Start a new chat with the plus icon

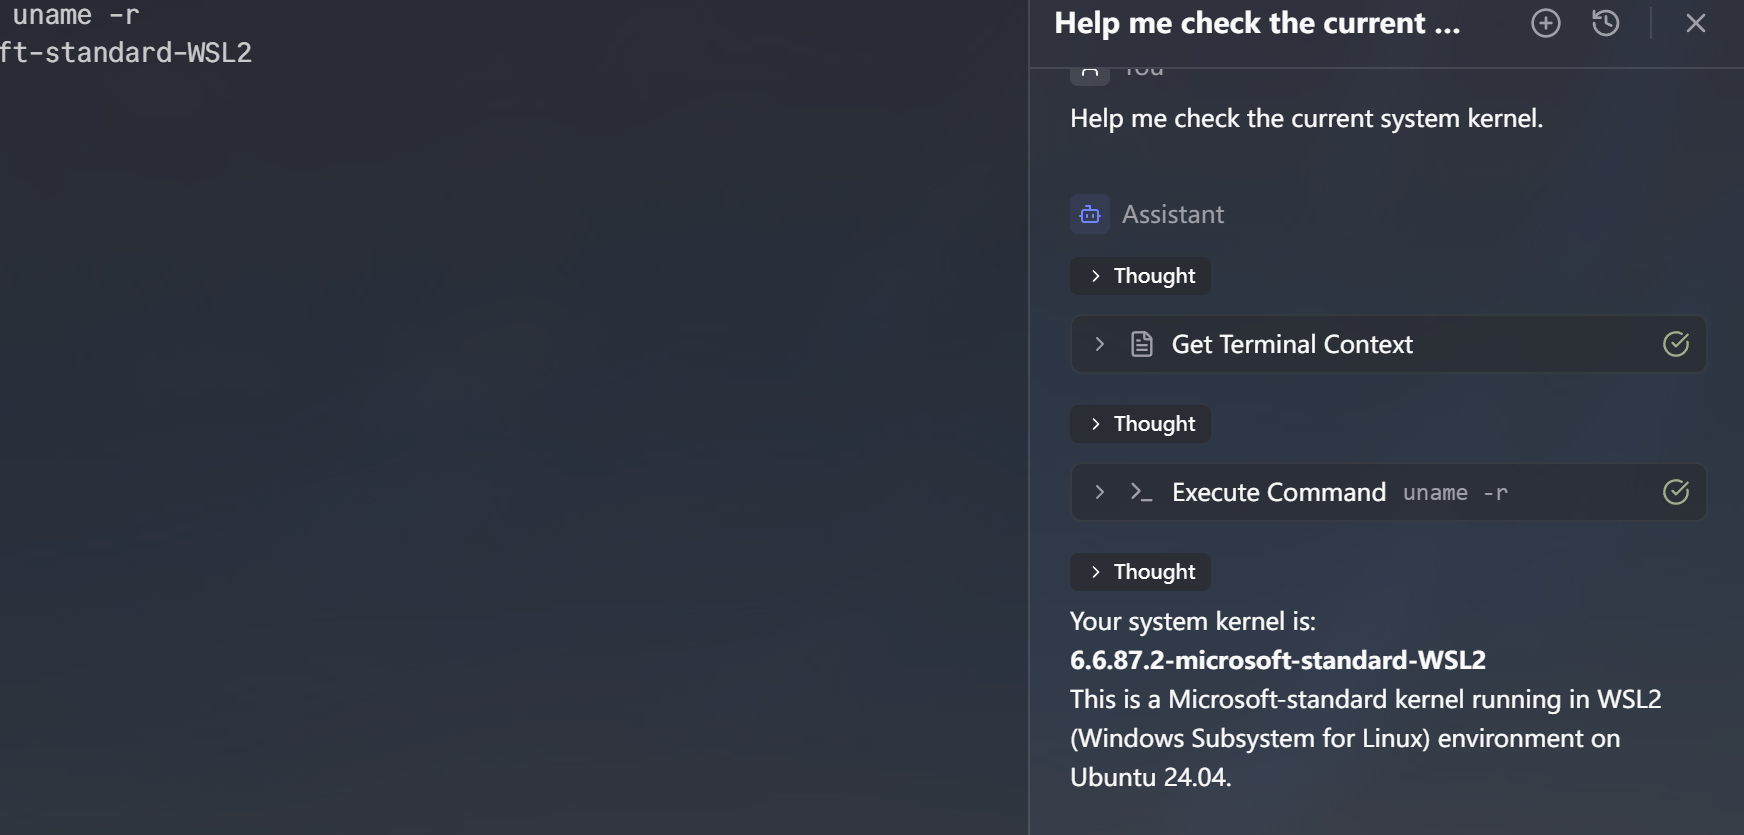(1545, 23)
